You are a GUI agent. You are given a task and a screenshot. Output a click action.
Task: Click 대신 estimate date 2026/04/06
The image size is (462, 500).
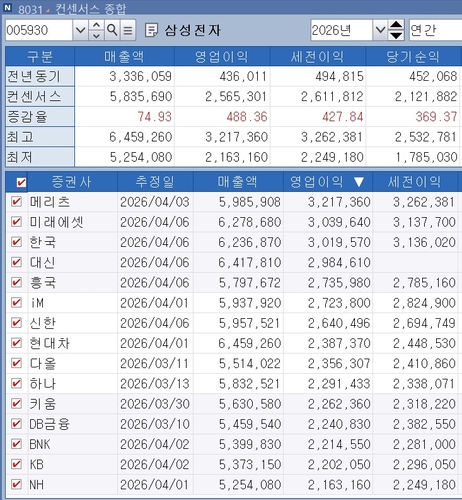pyautogui.click(x=155, y=263)
